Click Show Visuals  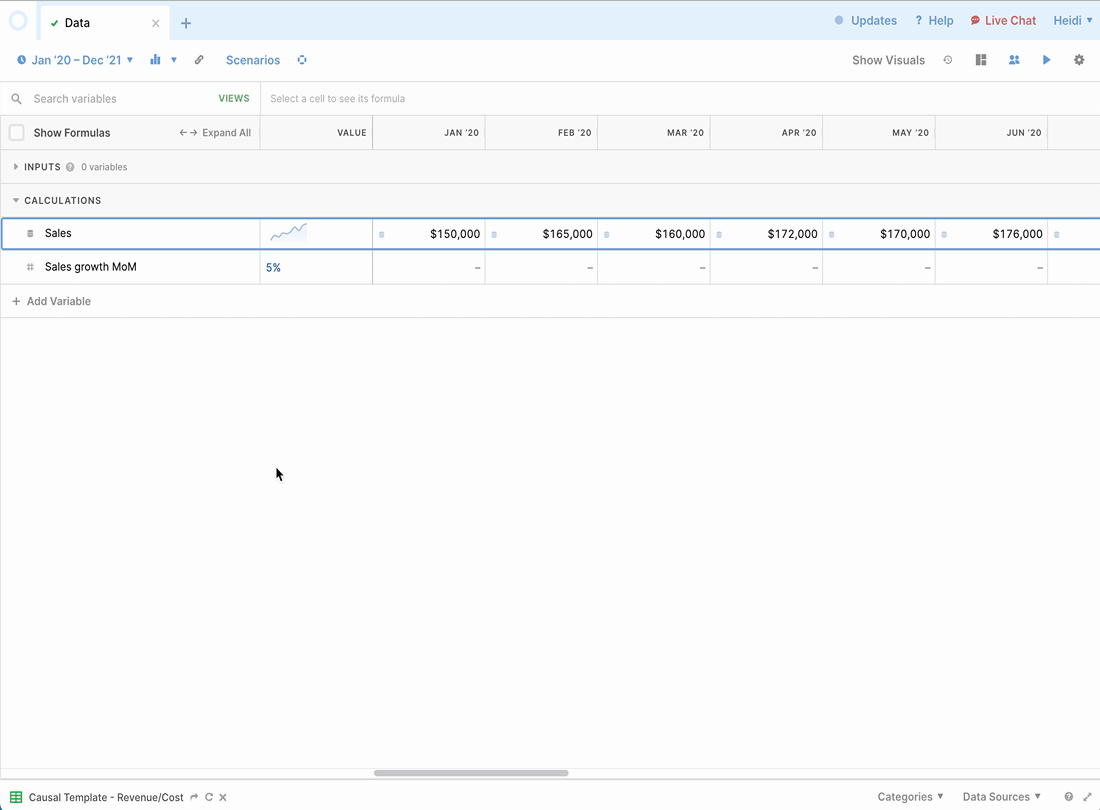[x=888, y=60]
